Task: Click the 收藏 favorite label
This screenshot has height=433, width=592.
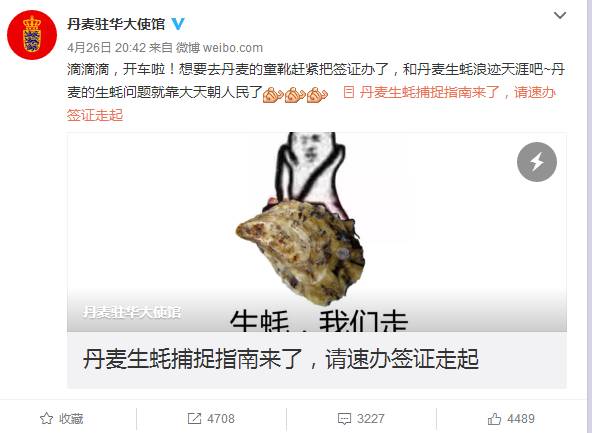Action: click(71, 418)
